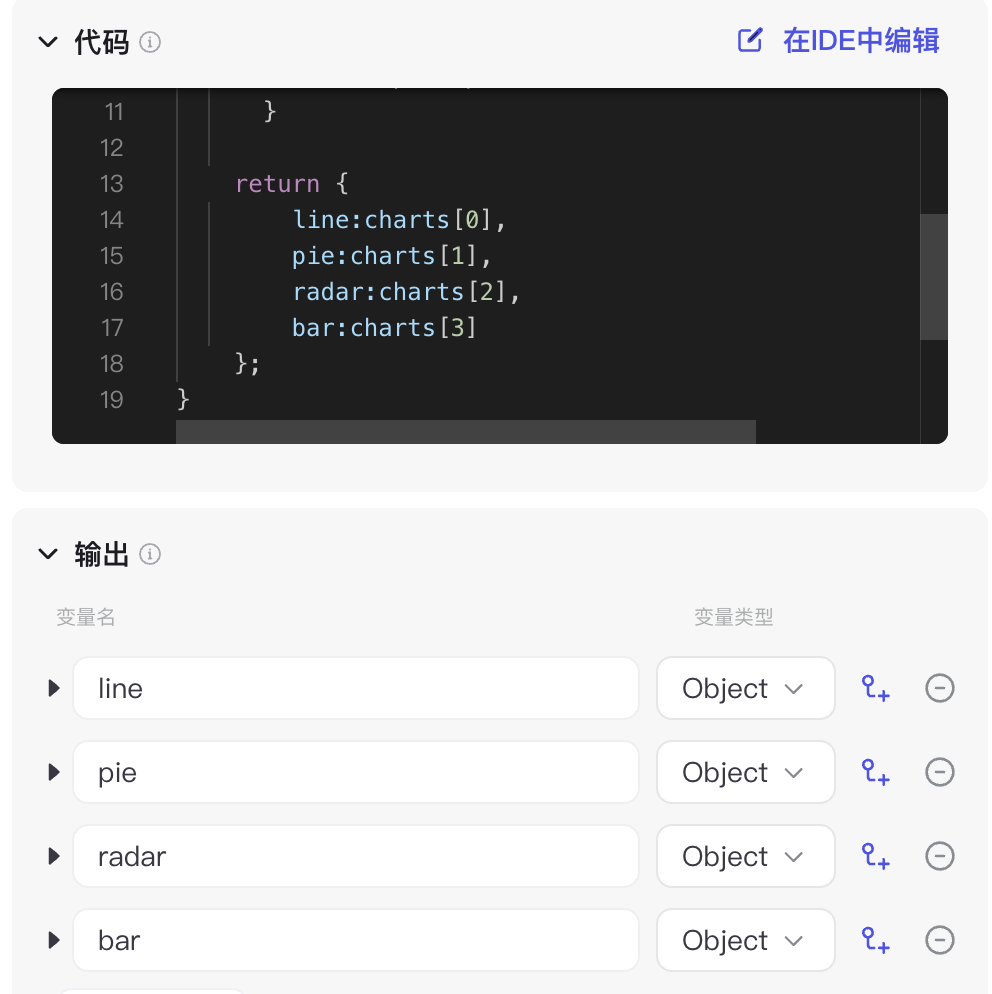
Task: Expand the radar variable tree row
Action: (x=54, y=856)
